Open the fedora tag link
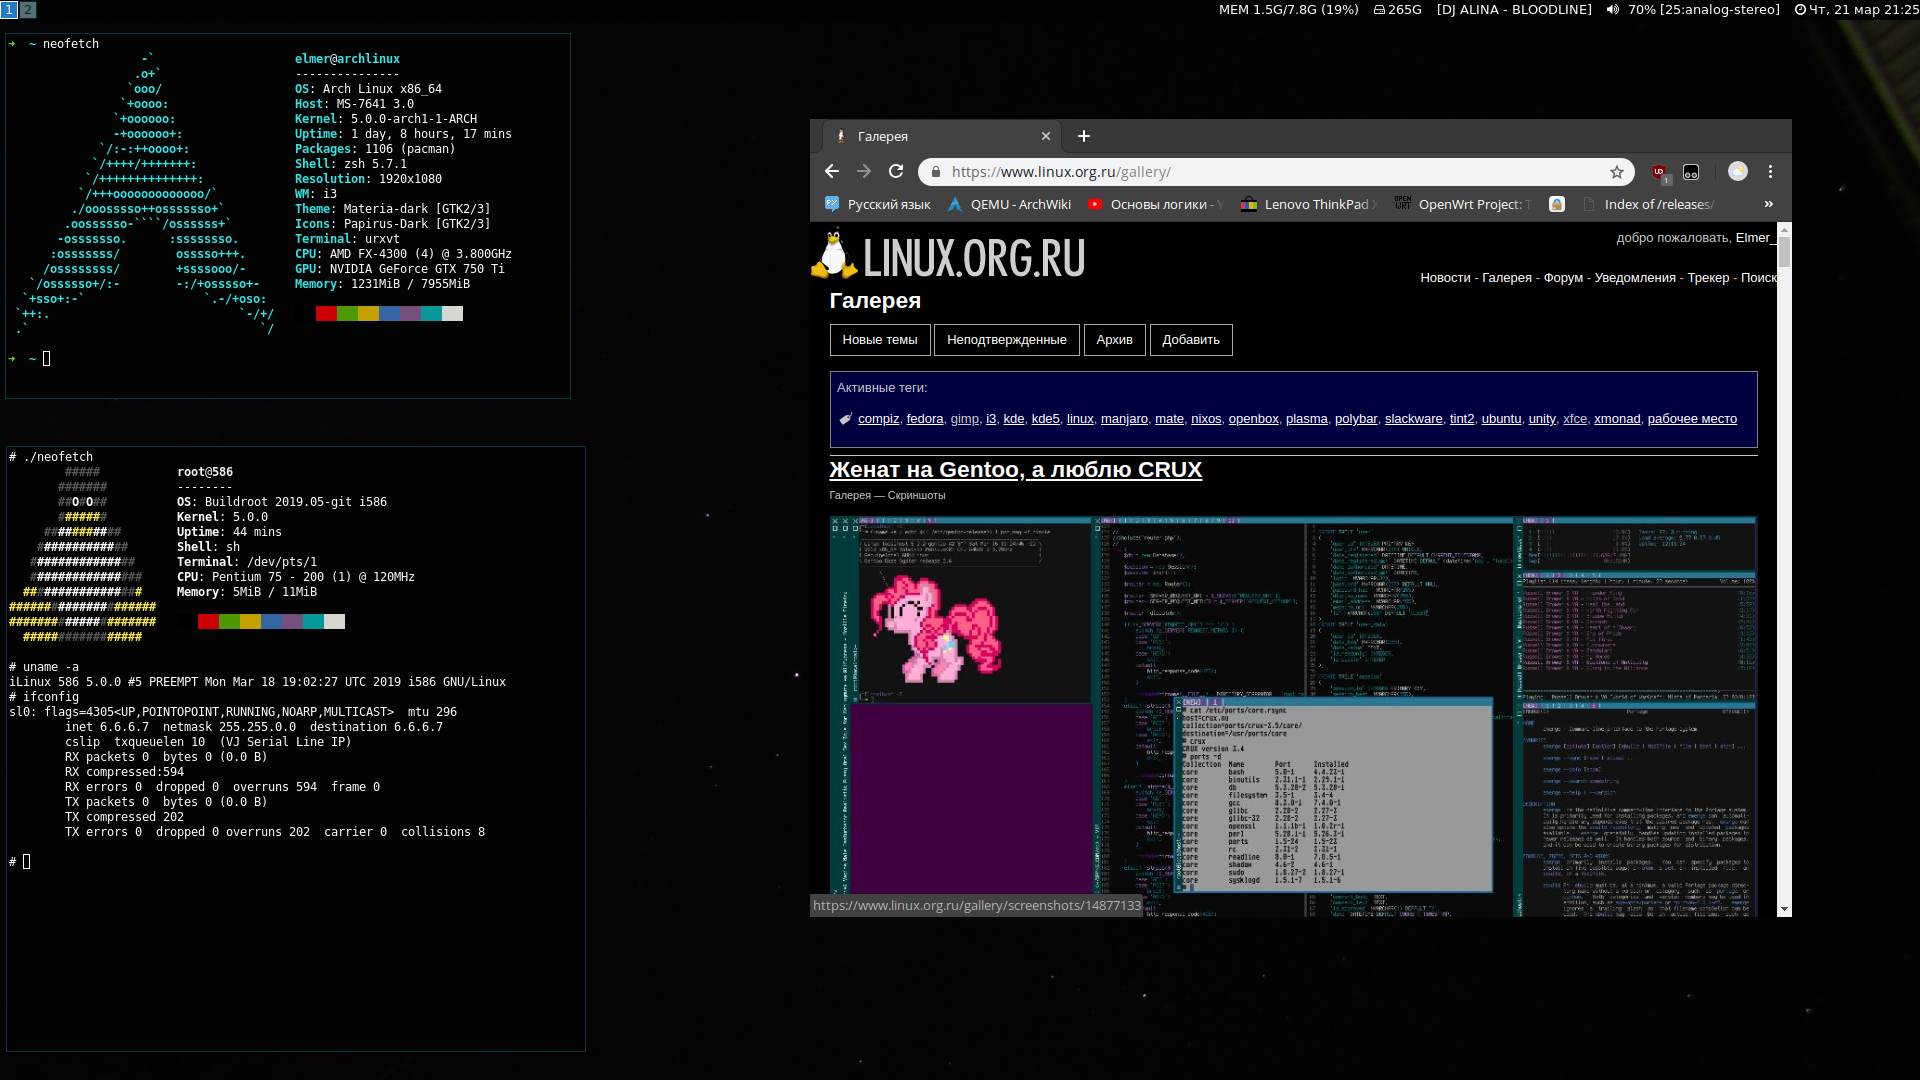The image size is (1920, 1080). pos(925,419)
